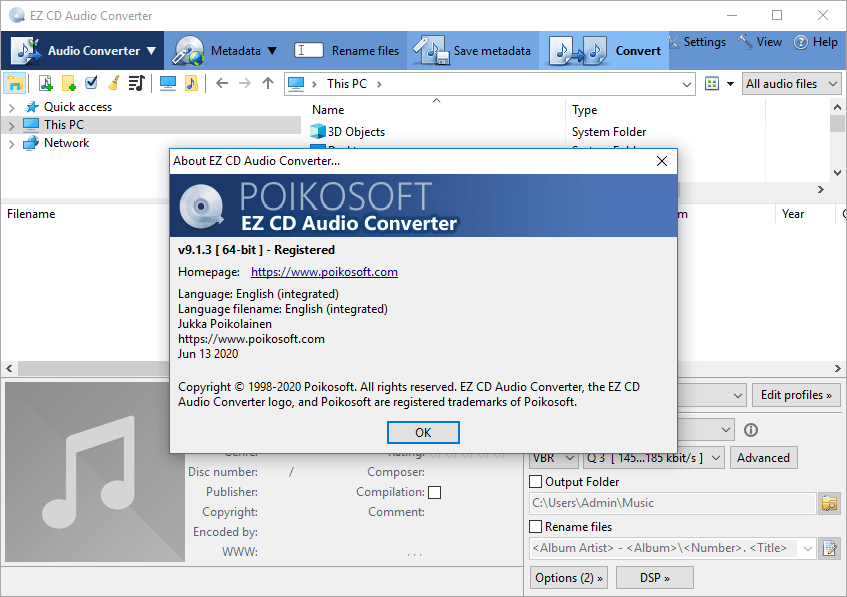Click the PC icon in address bar

tap(295, 84)
